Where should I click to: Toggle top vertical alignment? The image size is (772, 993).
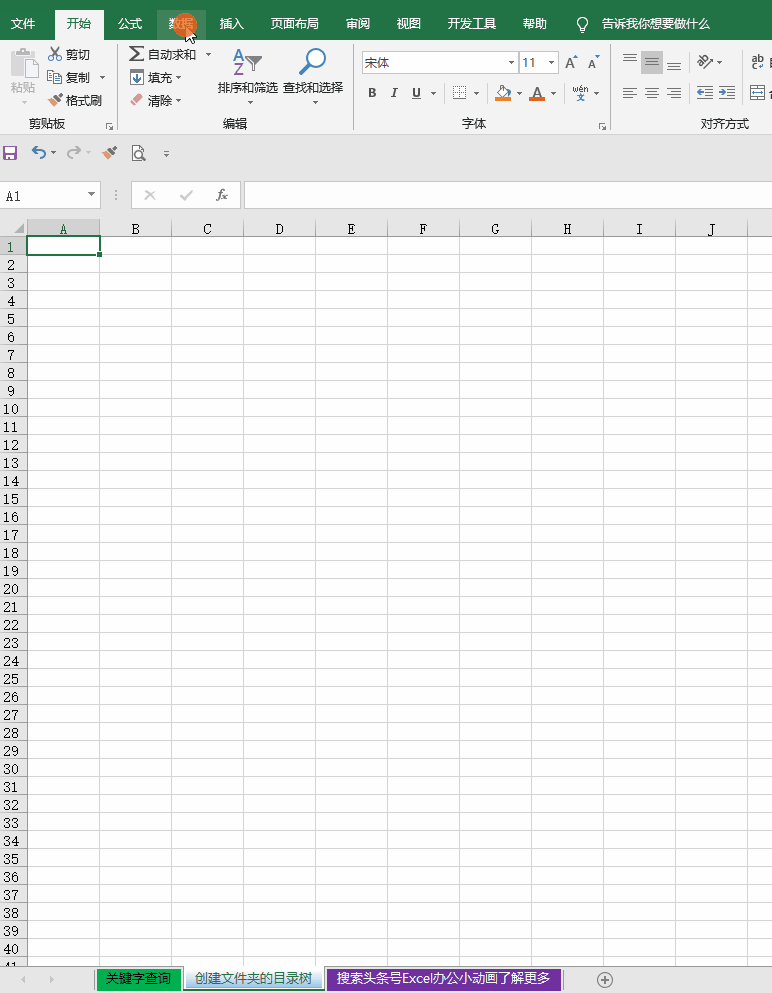pyautogui.click(x=630, y=61)
